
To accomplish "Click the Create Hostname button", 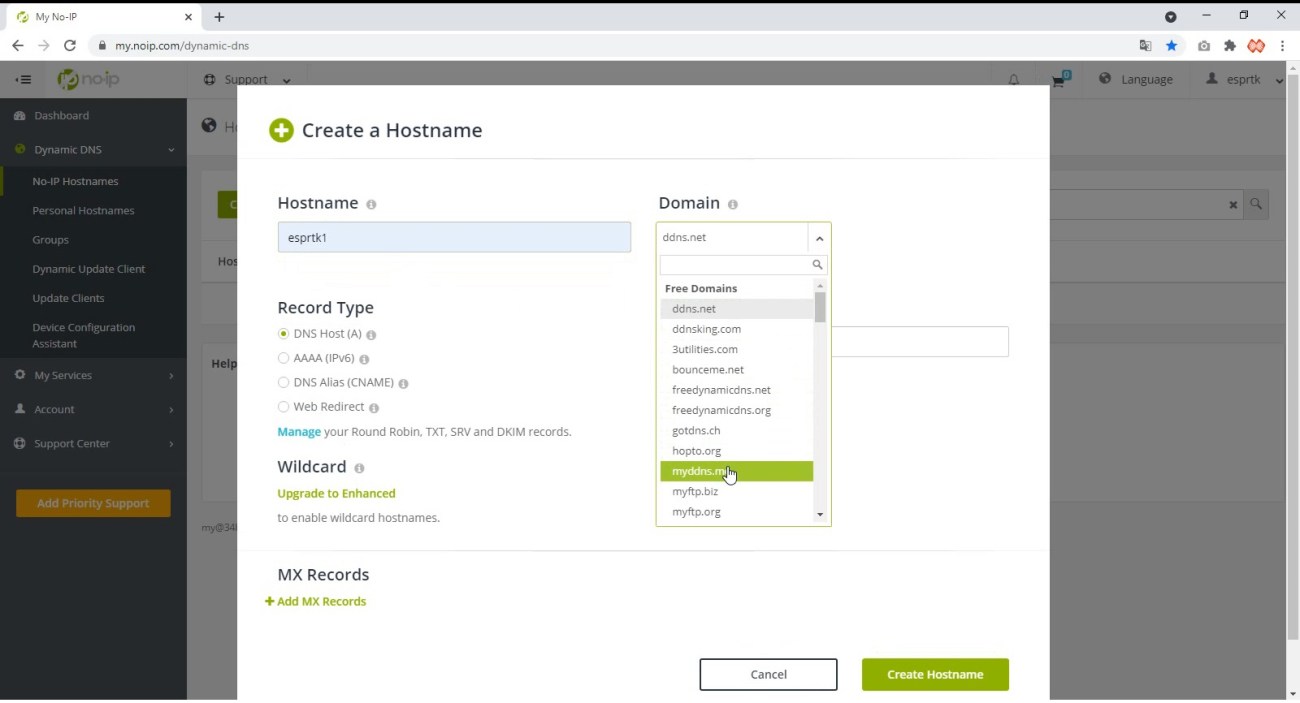I will pyautogui.click(x=934, y=674).
